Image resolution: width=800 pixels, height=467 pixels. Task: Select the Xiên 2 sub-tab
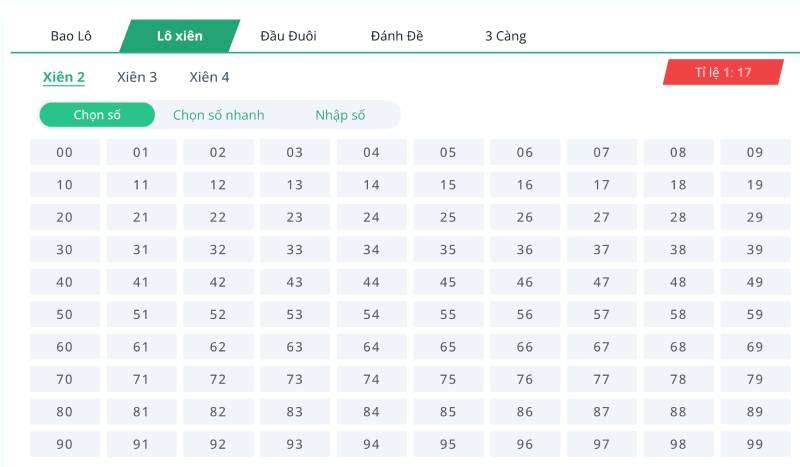pos(64,77)
